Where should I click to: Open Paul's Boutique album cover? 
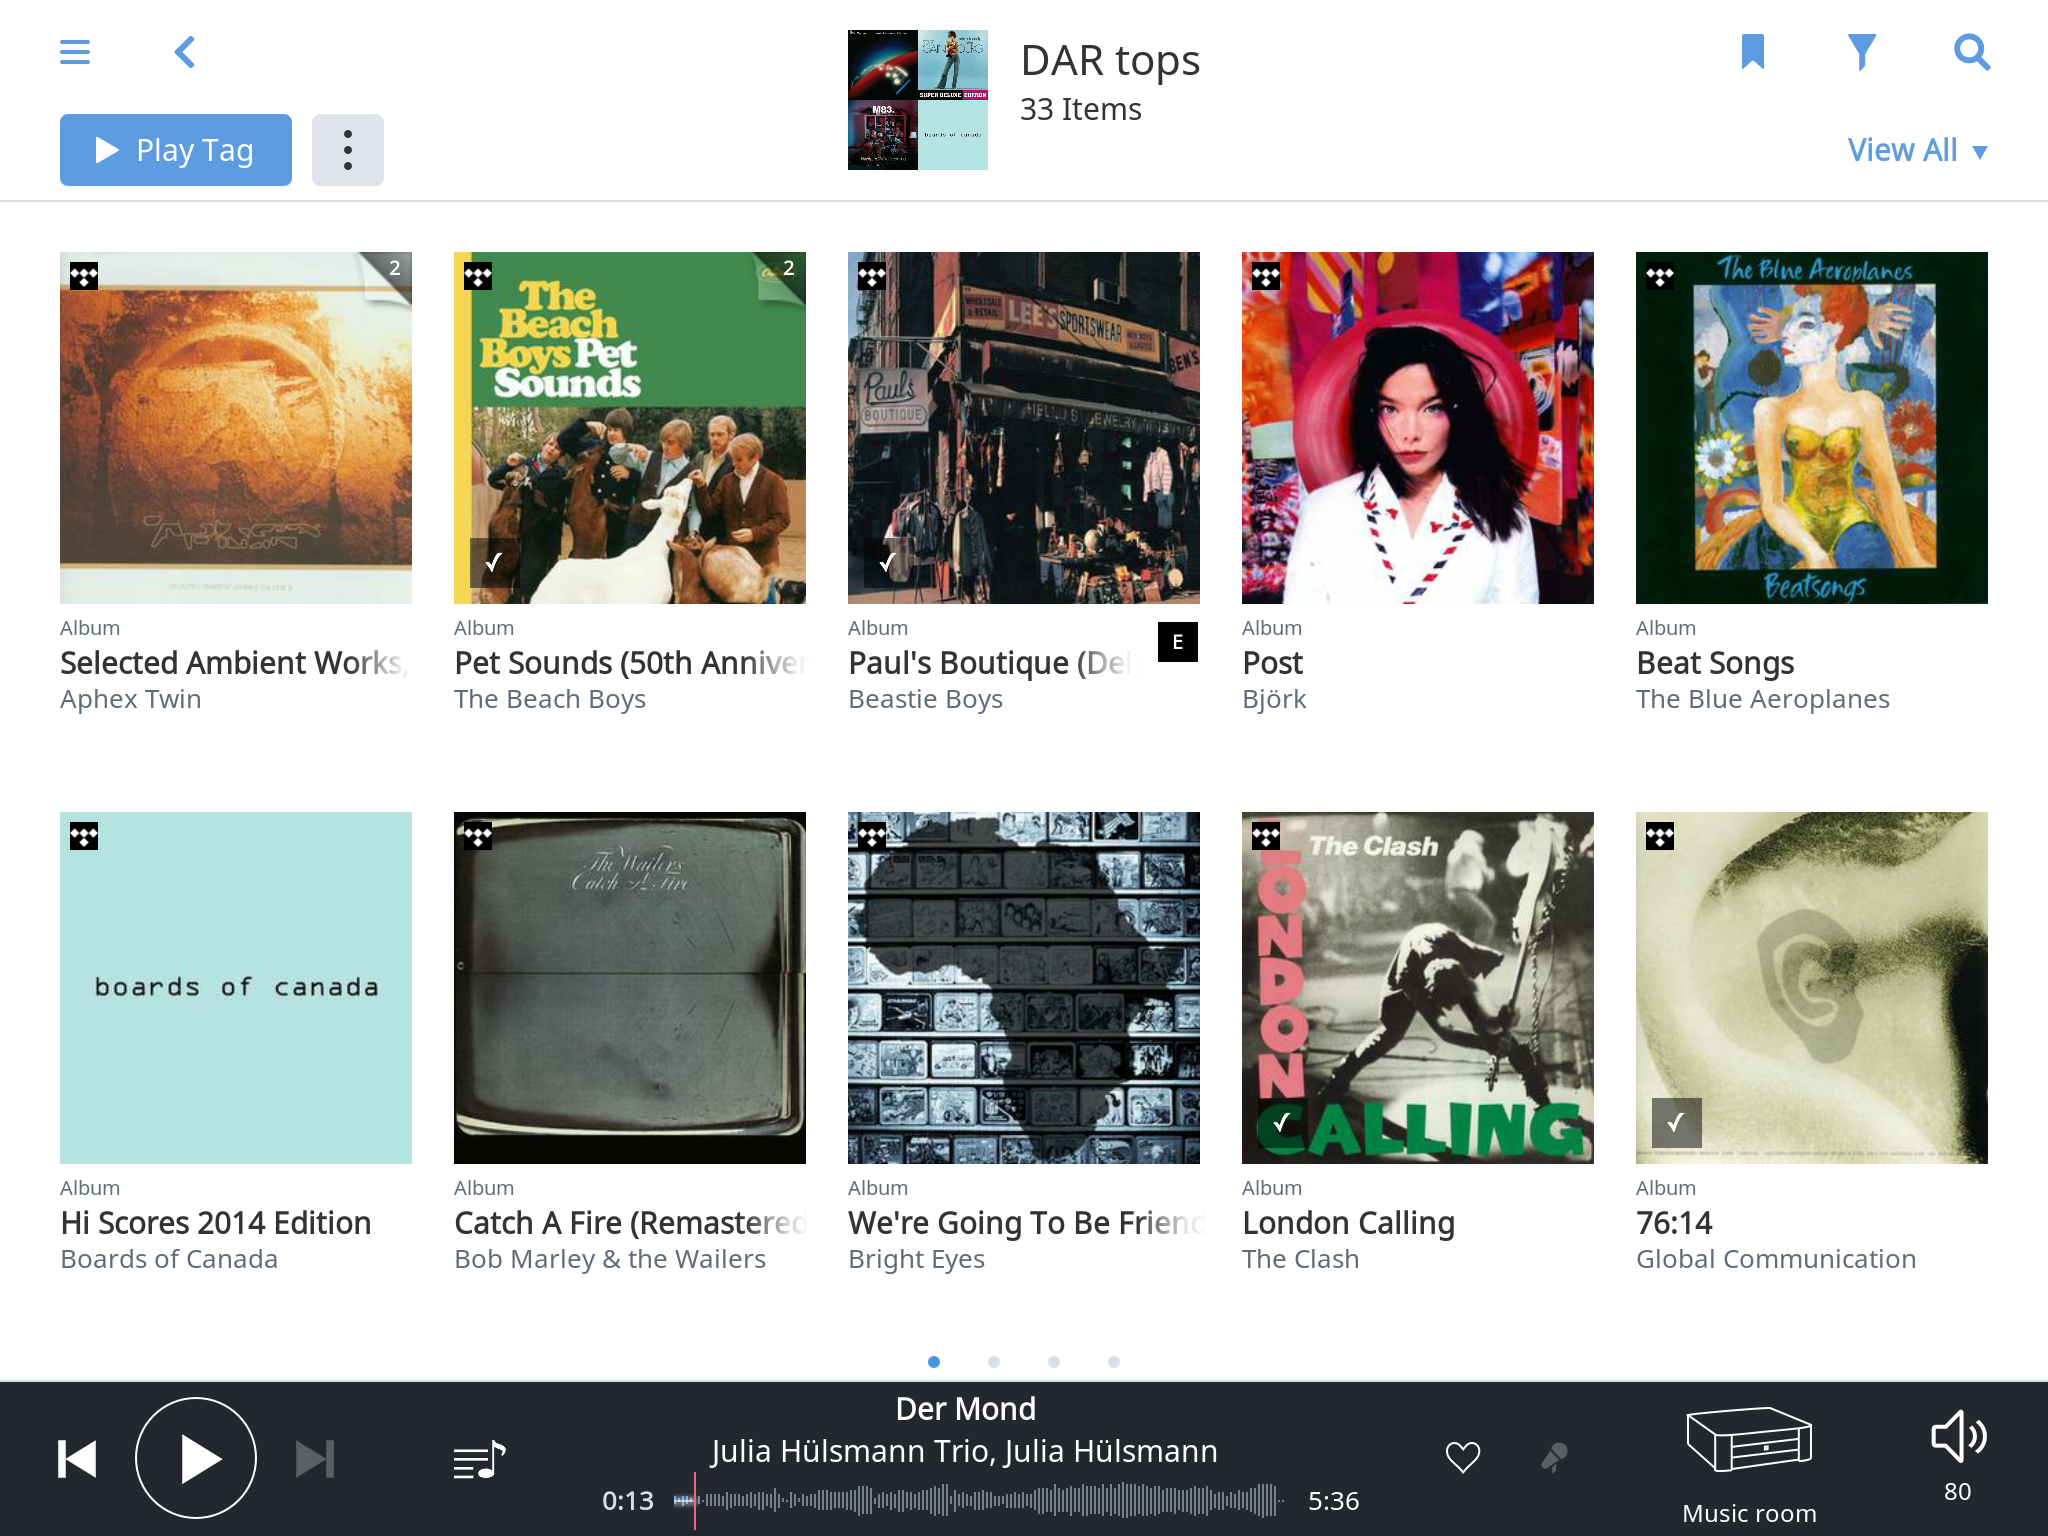[1024, 428]
